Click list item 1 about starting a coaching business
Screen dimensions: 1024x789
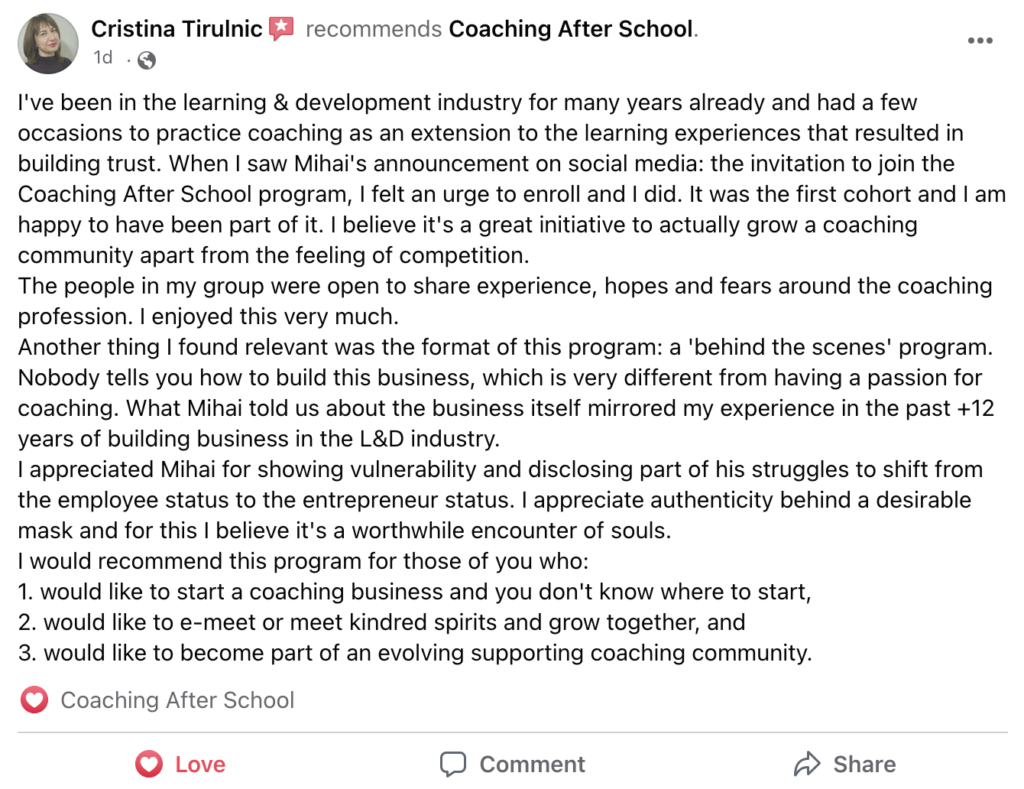click(414, 592)
